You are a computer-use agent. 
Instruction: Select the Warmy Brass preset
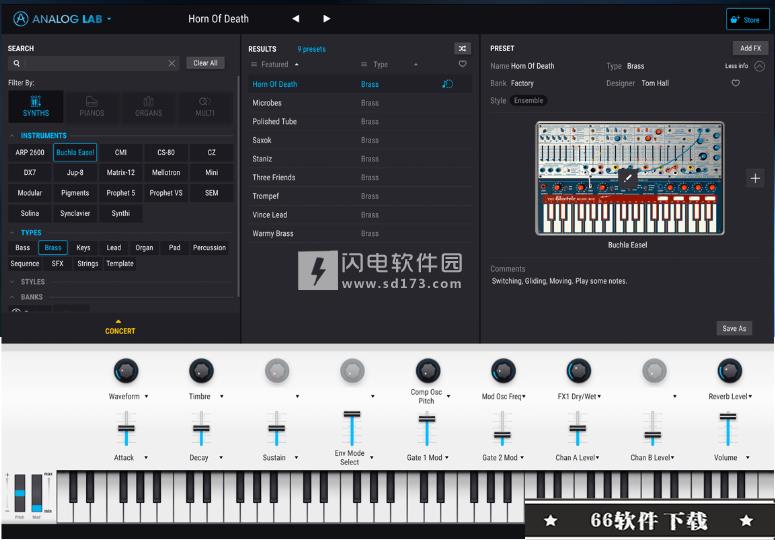coord(360,233)
